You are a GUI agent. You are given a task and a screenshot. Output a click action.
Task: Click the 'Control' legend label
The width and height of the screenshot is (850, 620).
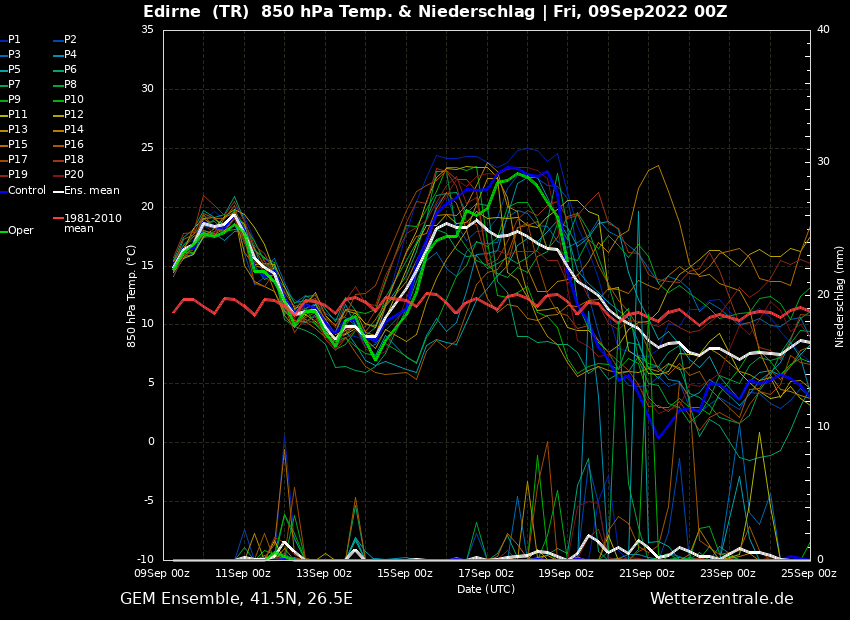[27, 190]
